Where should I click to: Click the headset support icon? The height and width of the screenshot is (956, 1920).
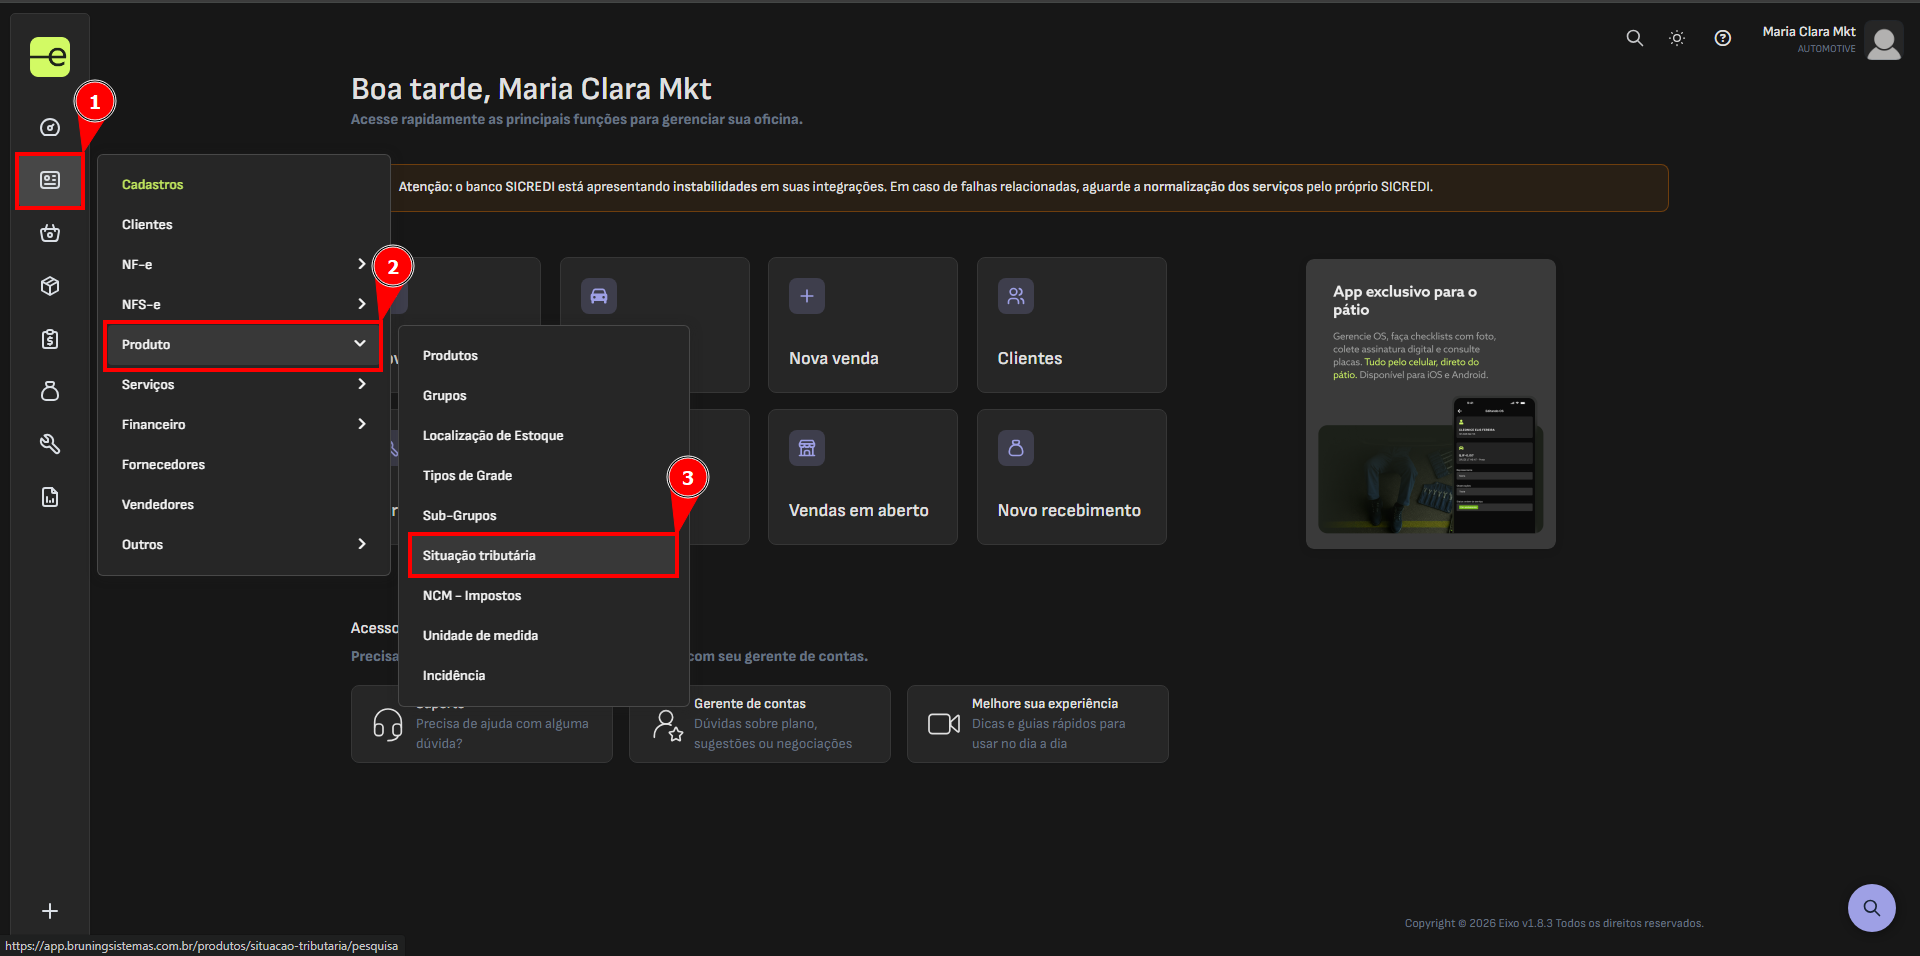[x=388, y=725]
